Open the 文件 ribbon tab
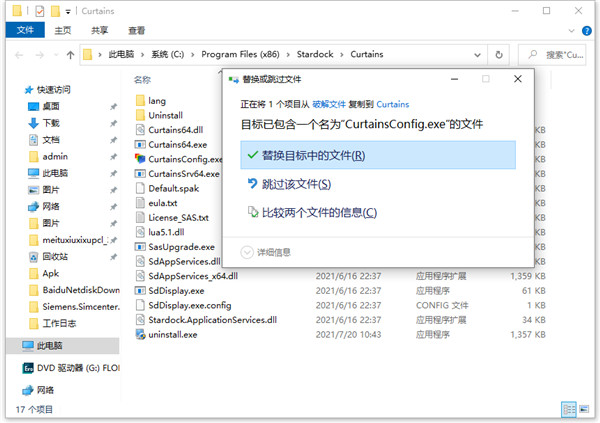 [25, 30]
